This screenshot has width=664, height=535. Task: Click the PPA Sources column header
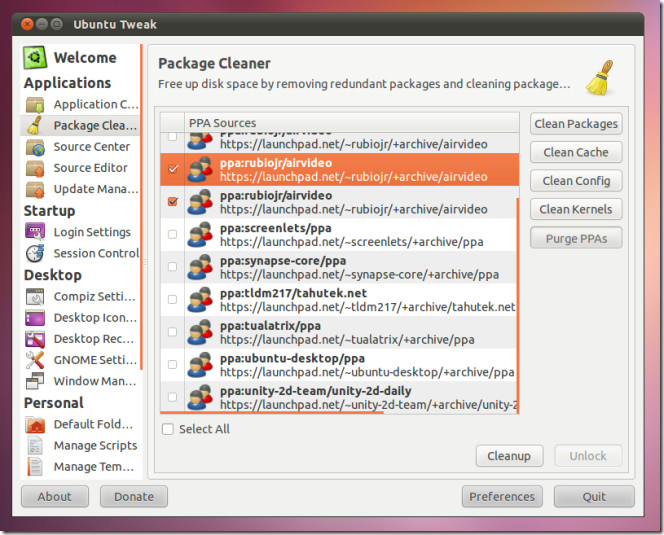[x=351, y=123]
